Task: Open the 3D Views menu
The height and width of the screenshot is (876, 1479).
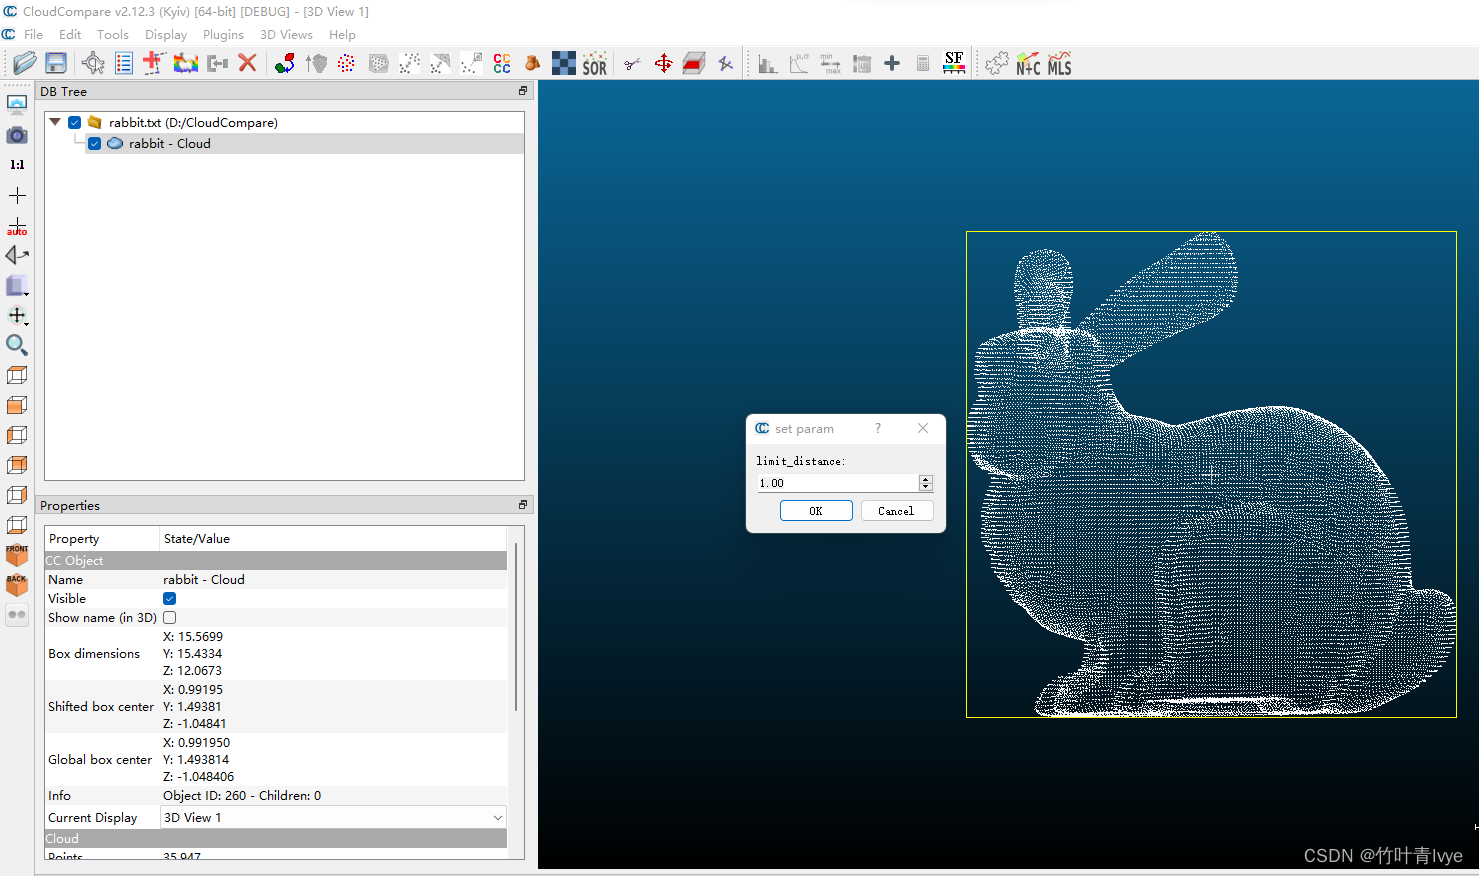Action: tap(286, 35)
